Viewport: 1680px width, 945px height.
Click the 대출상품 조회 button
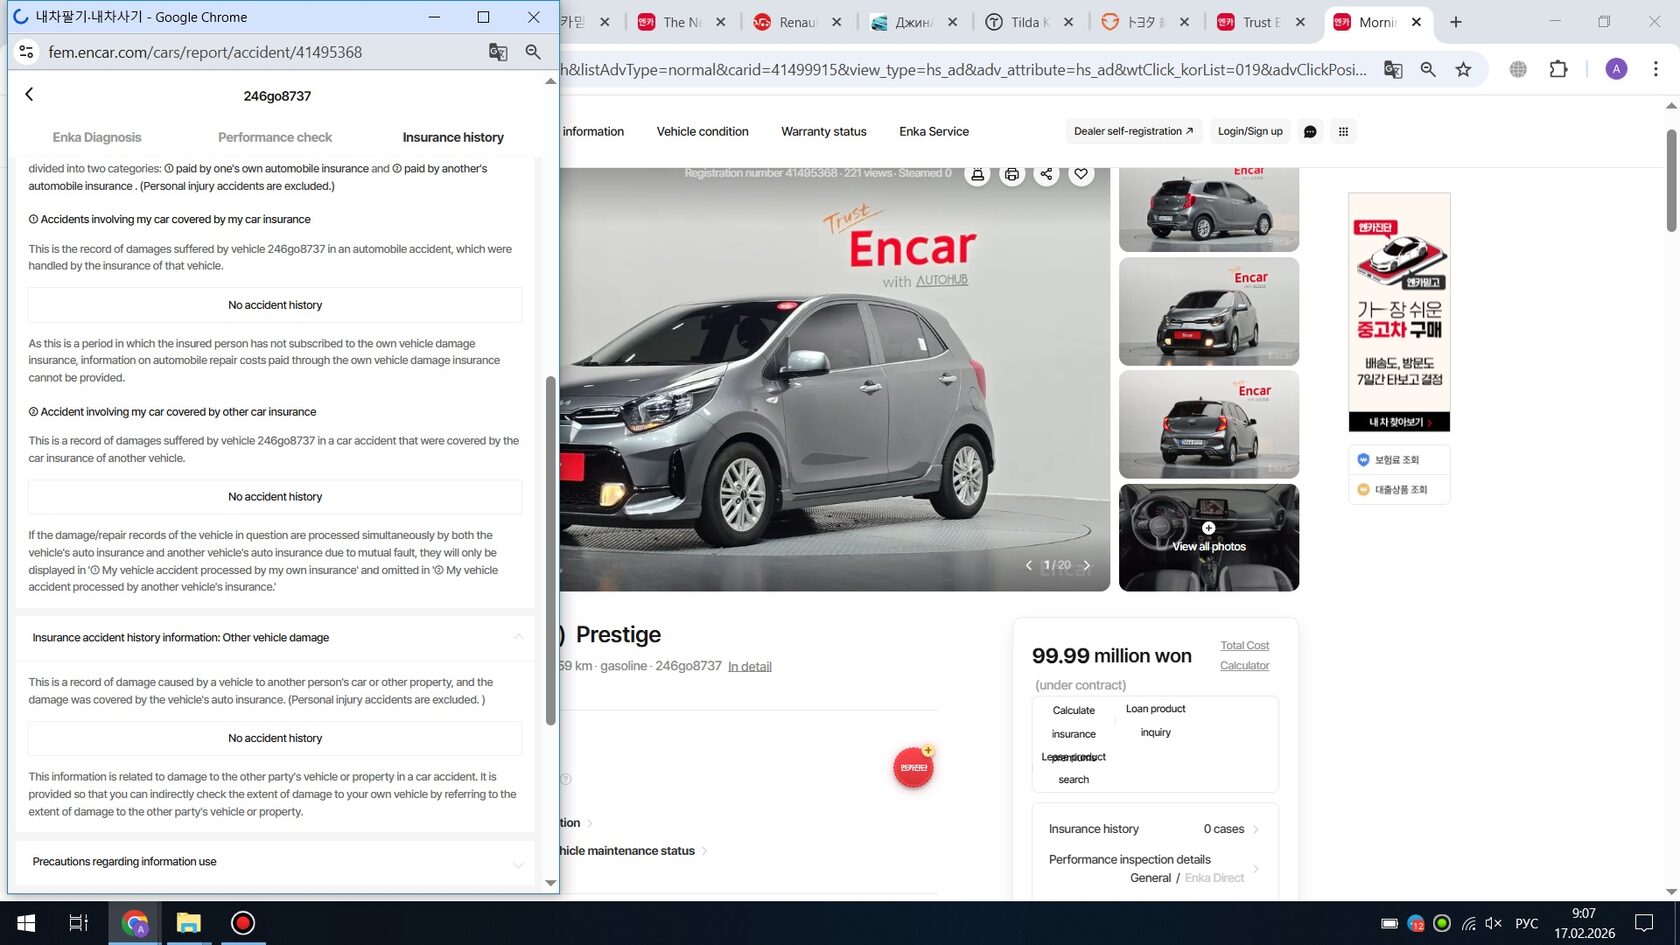click(1399, 489)
